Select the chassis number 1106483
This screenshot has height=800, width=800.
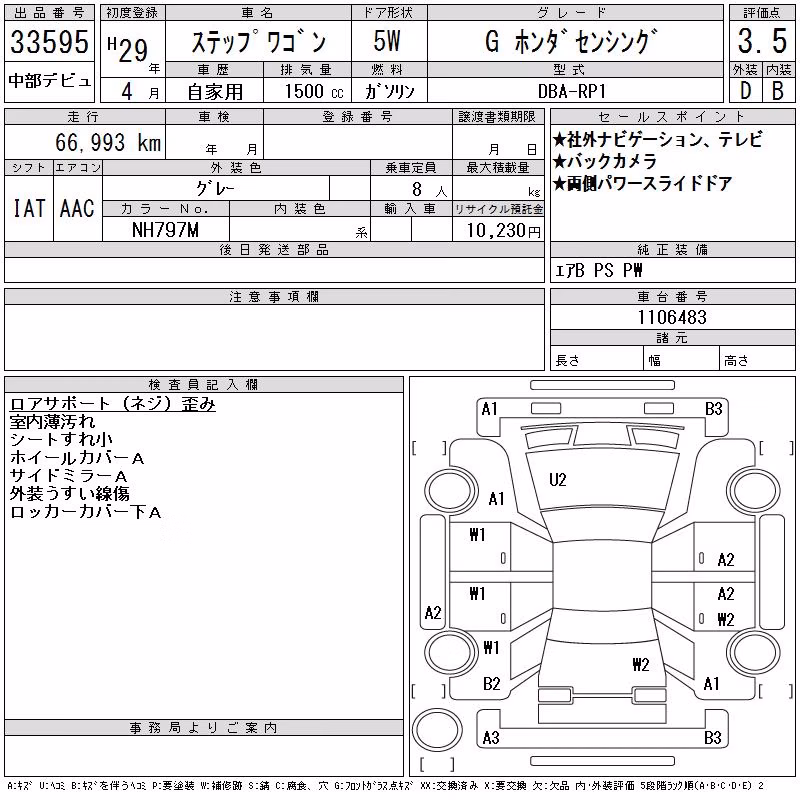point(672,317)
